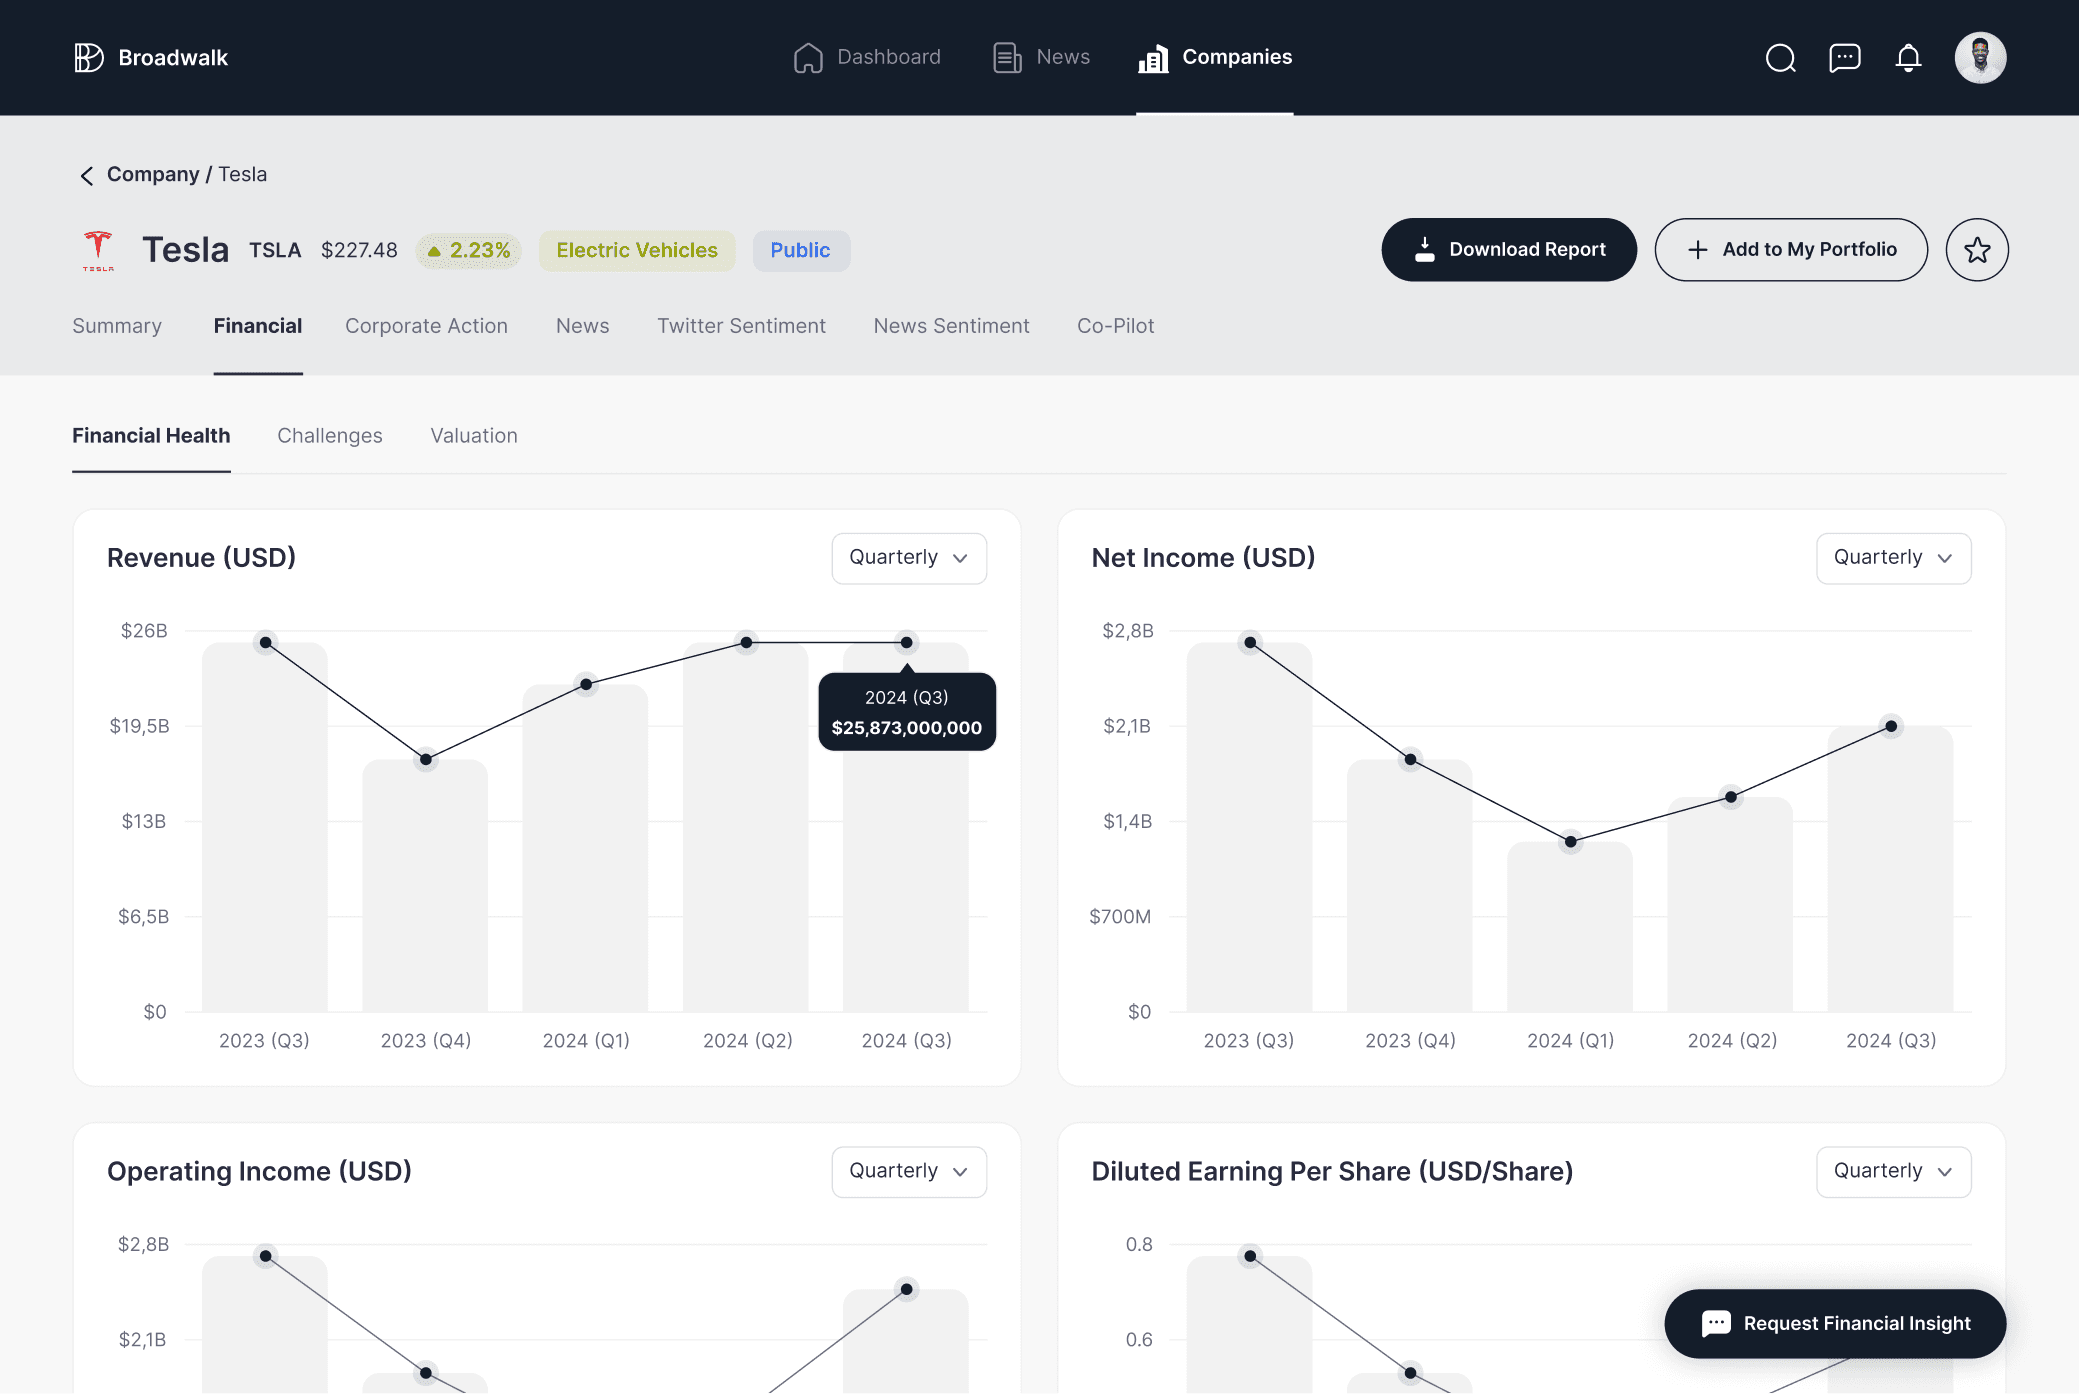Click the $227.48 stock price
Image resolution: width=2079 pixels, height=1394 pixels.
point(359,250)
